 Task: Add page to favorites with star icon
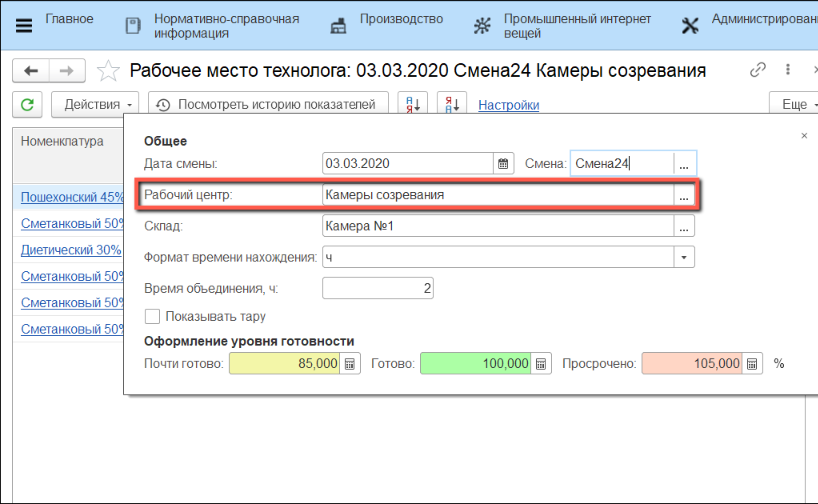111,71
